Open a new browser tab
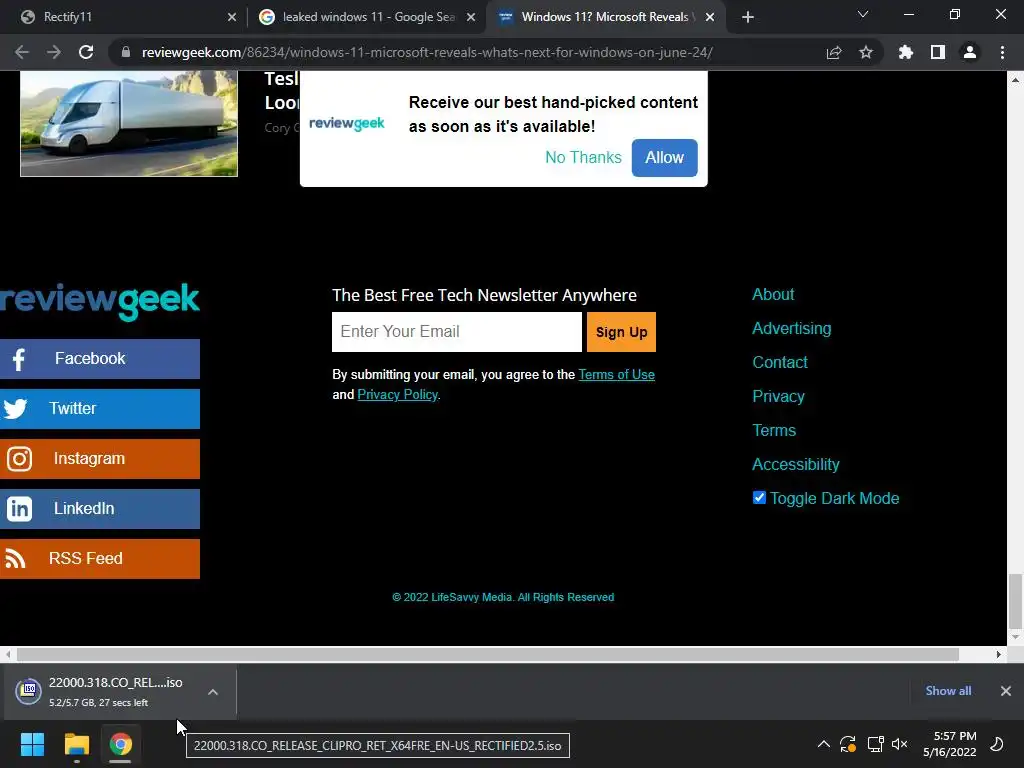Image resolution: width=1024 pixels, height=768 pixels. tap(748, 17)
